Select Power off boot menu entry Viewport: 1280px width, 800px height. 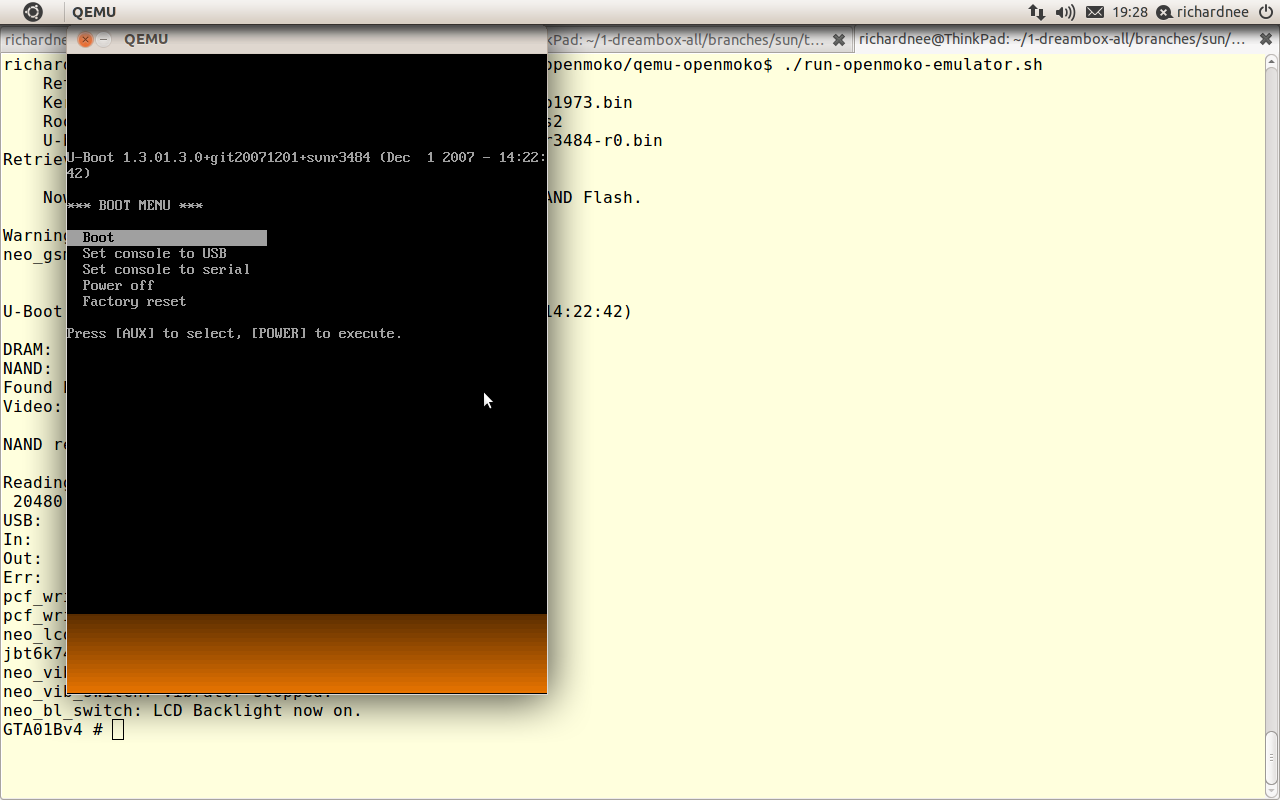[118, 285]
